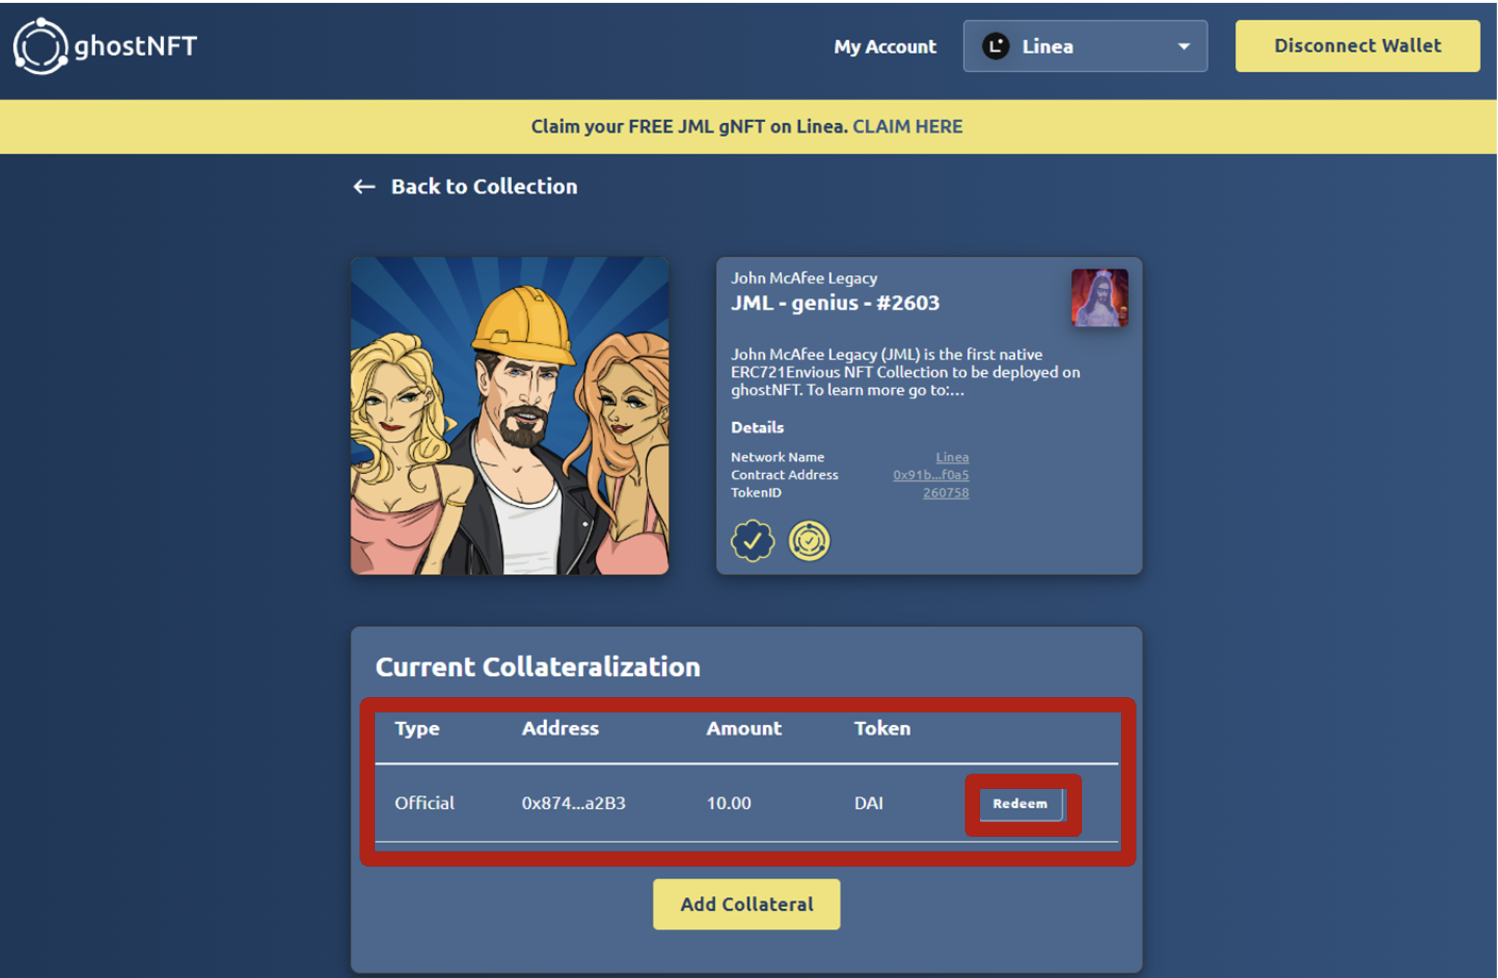Image resolution: width=1498 pixels, height=978 pixels.
Task: Click the verified checkmark badge icon
Action: [x=752, y=541]
